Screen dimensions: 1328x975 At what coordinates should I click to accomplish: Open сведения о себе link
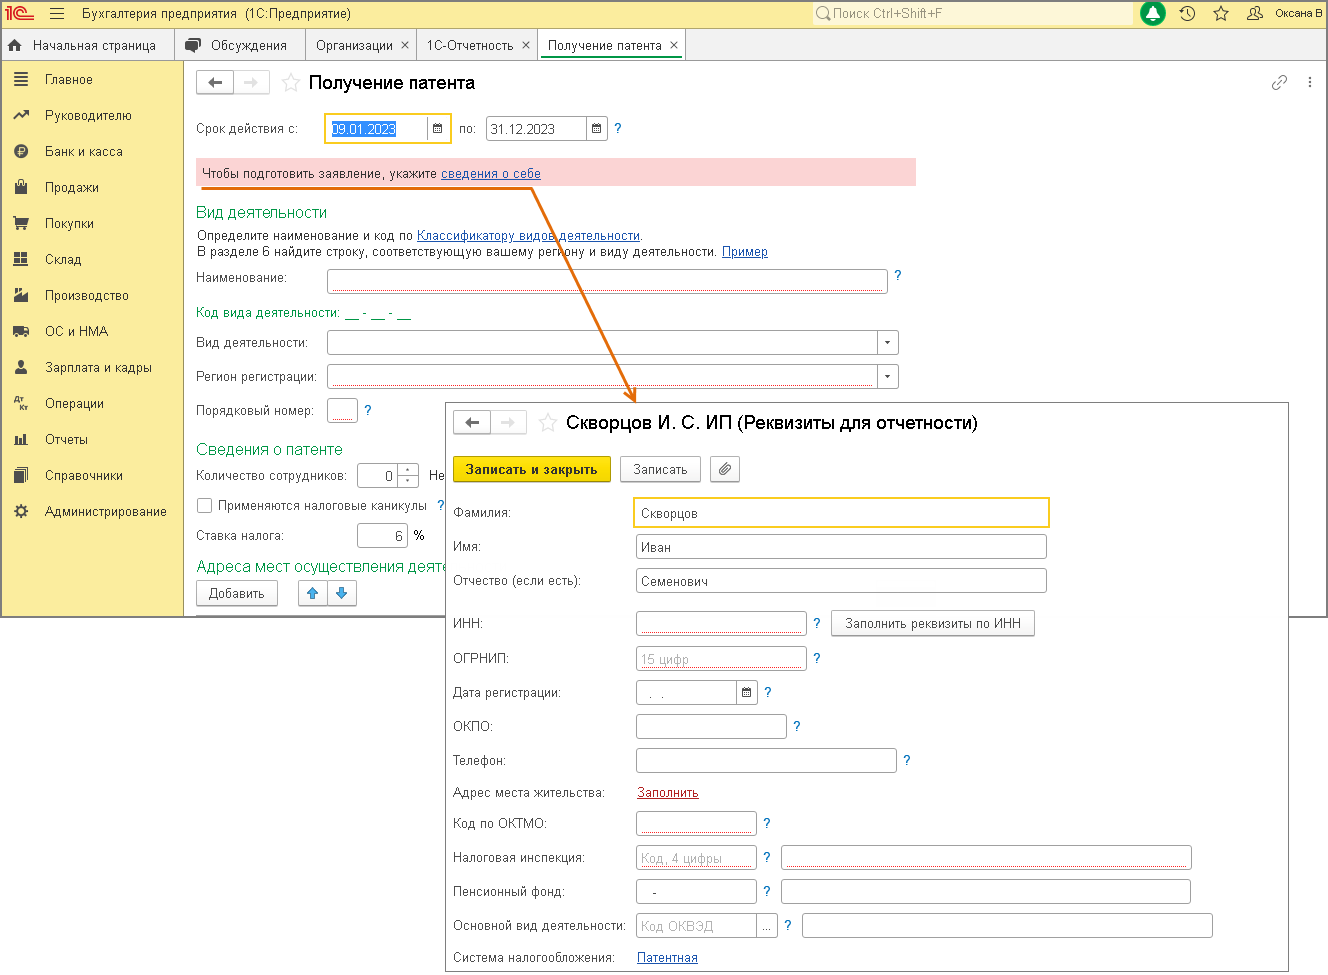pyautogui.click(x=491, y=173)
